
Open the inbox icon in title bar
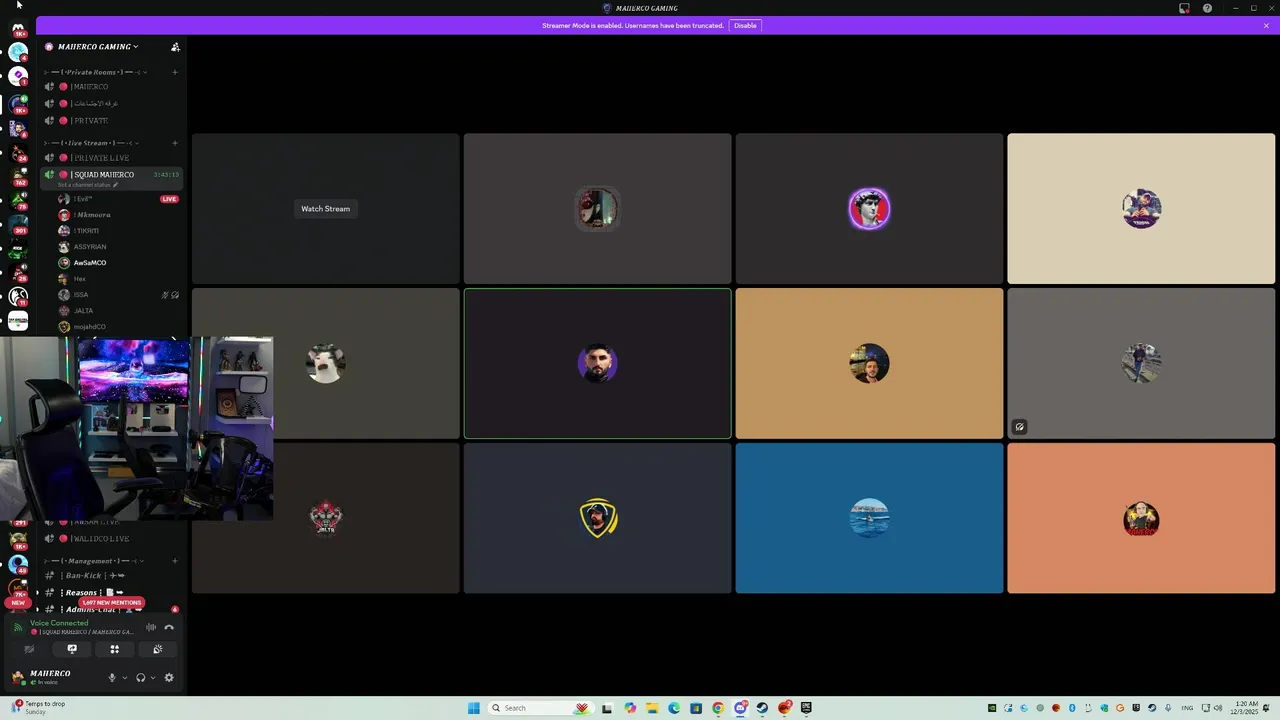click(x=1184, y=8)
